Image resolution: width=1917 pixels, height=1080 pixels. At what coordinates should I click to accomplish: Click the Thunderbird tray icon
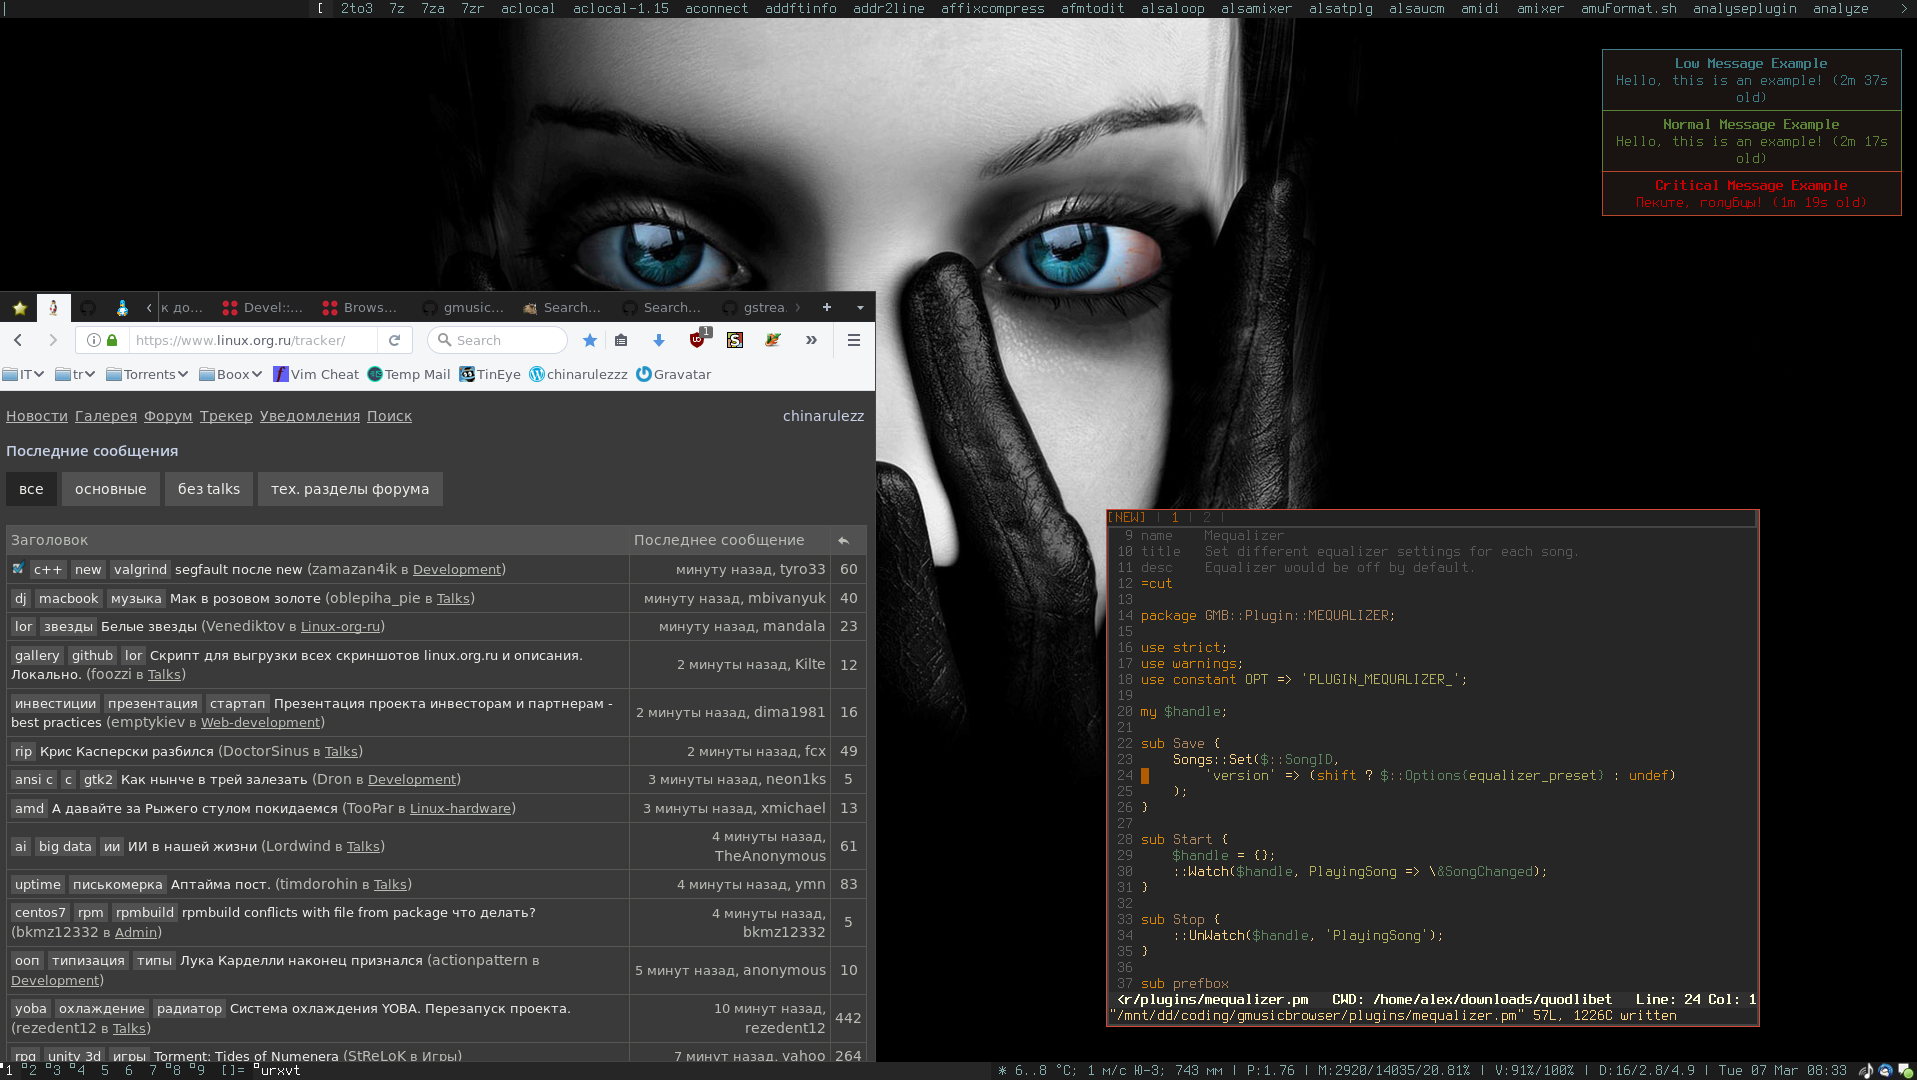(x=1886, y=1070)
